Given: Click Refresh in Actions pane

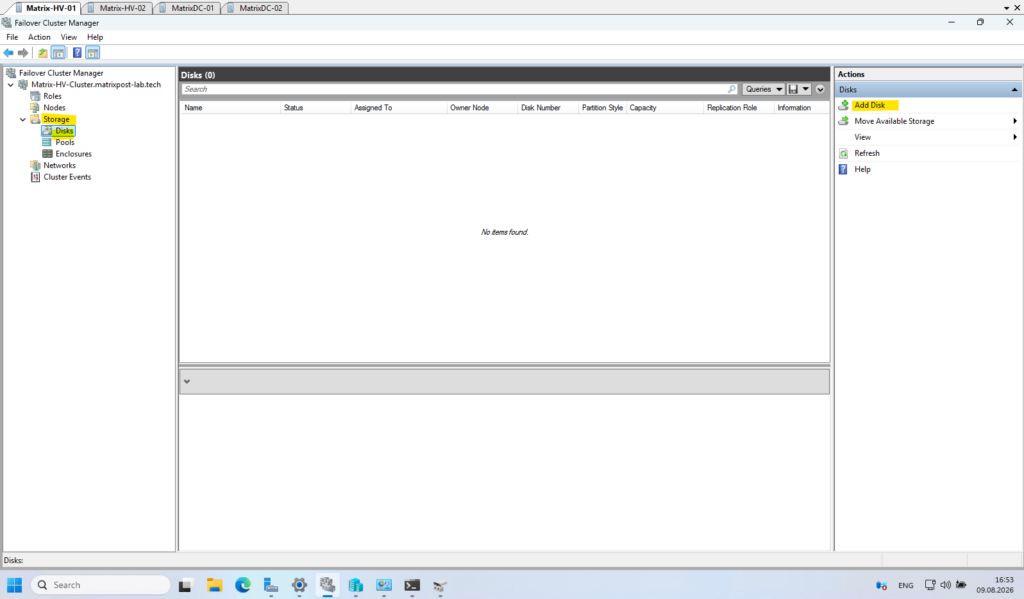Looking at the screenshot, I should pos(867,154).
